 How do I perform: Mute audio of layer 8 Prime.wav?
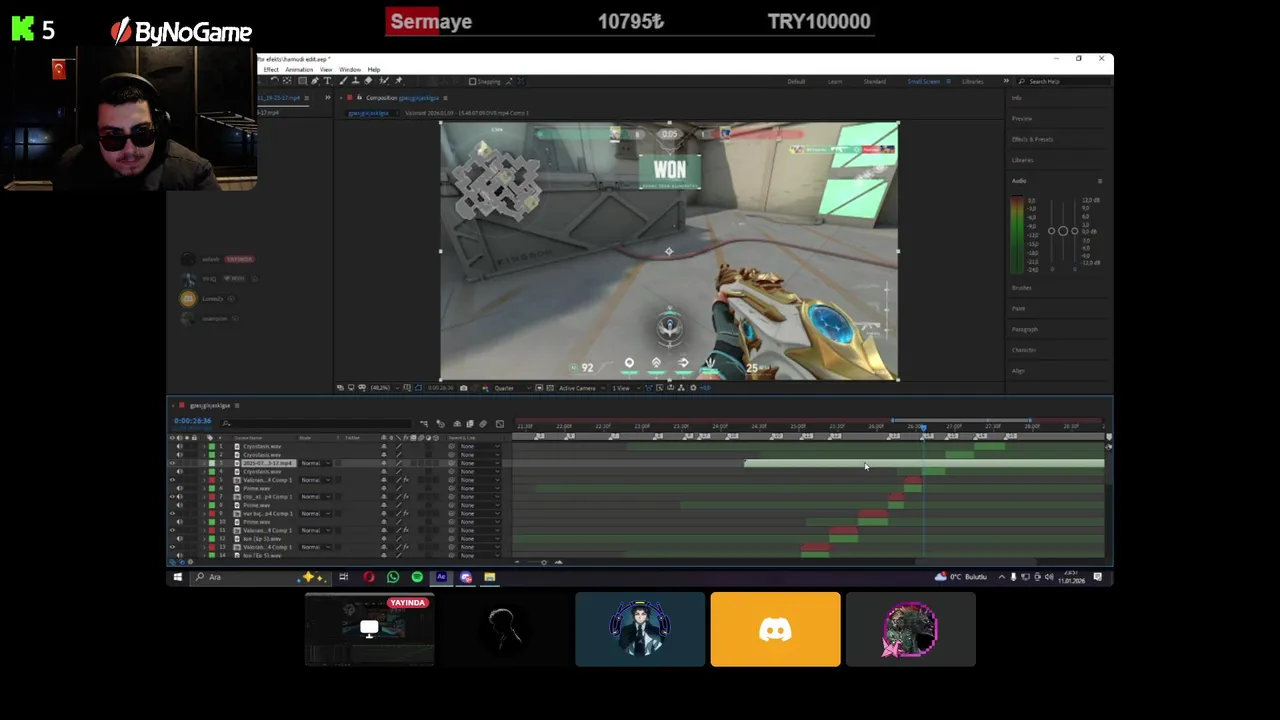(180, 505)
